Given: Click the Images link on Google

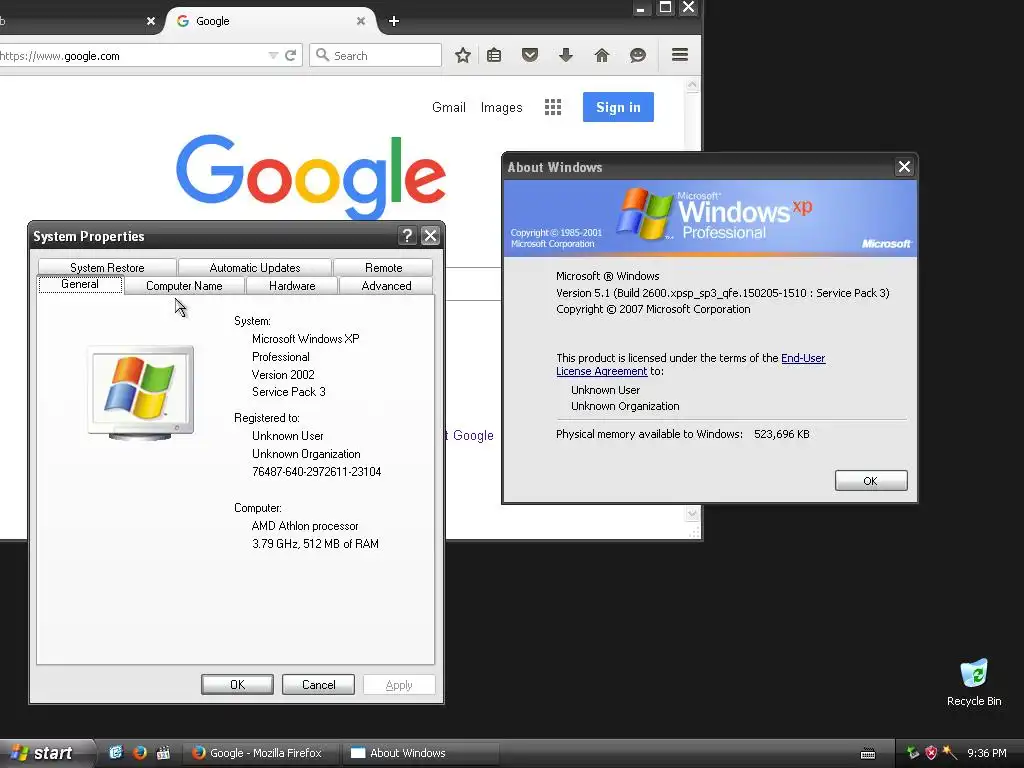Looking at the screenshot, I should click(502, 107).
